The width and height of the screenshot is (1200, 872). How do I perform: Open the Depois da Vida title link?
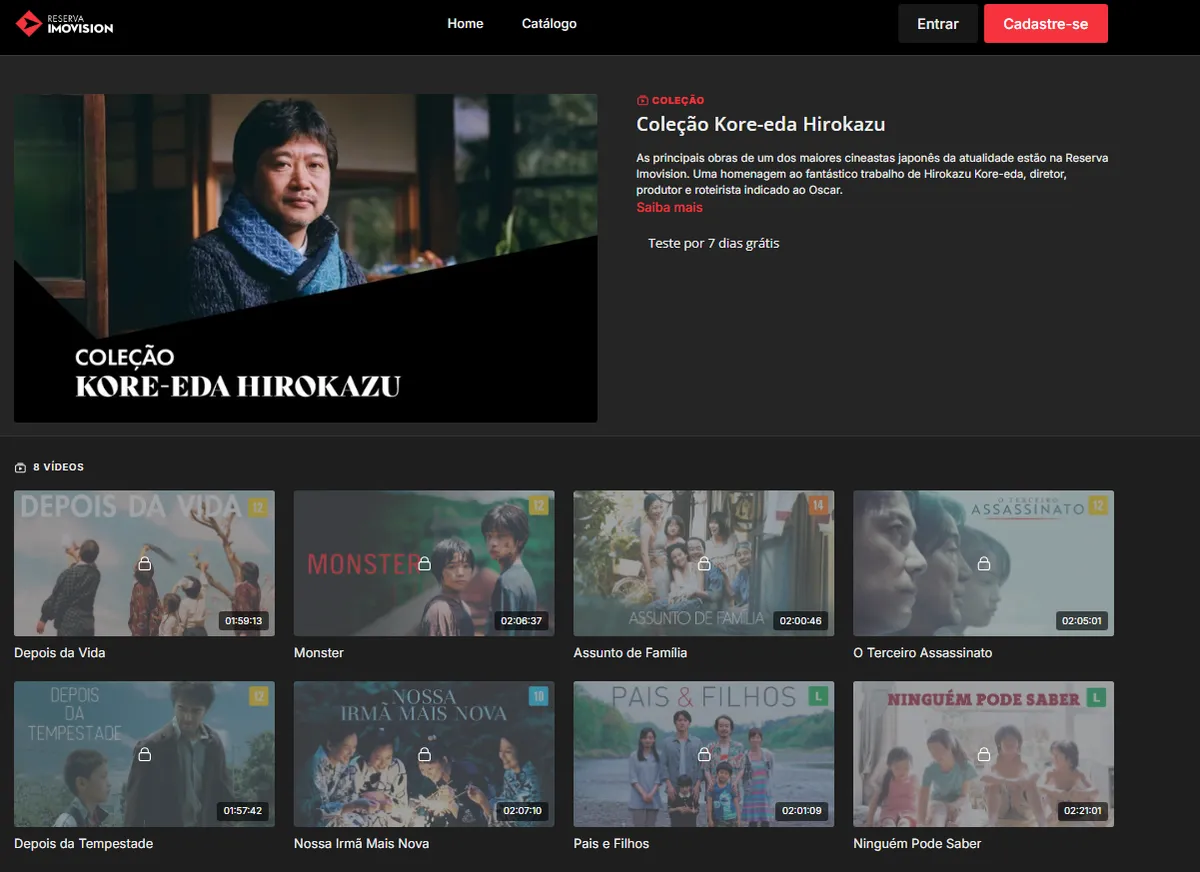(x=60, y=653)
